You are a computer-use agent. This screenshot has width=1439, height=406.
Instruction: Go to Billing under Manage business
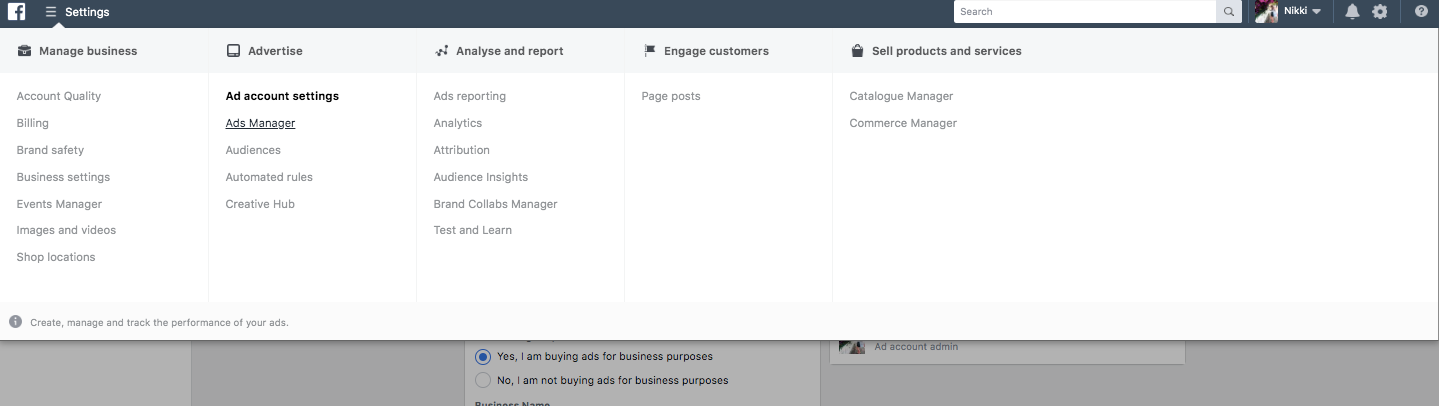[x=32, y=123]
